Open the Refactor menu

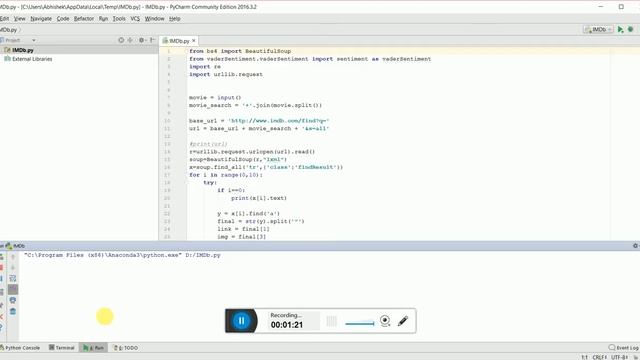tap(84, 19)
